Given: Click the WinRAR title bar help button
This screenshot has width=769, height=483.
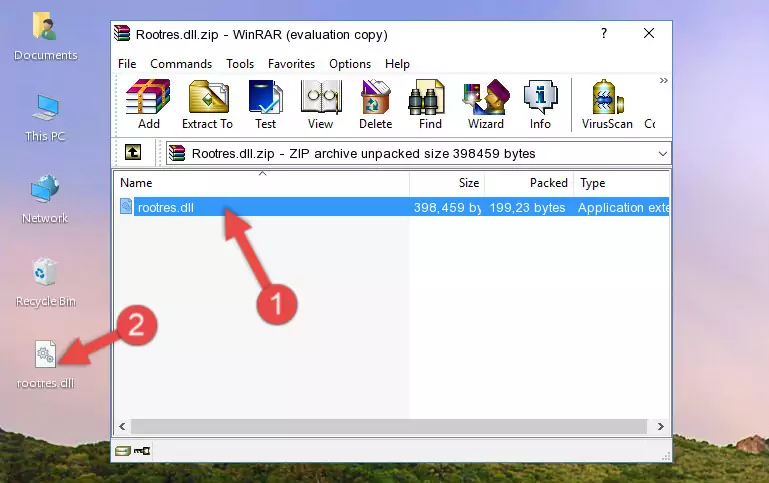Looking at the screenshot, I should [604, 33].
